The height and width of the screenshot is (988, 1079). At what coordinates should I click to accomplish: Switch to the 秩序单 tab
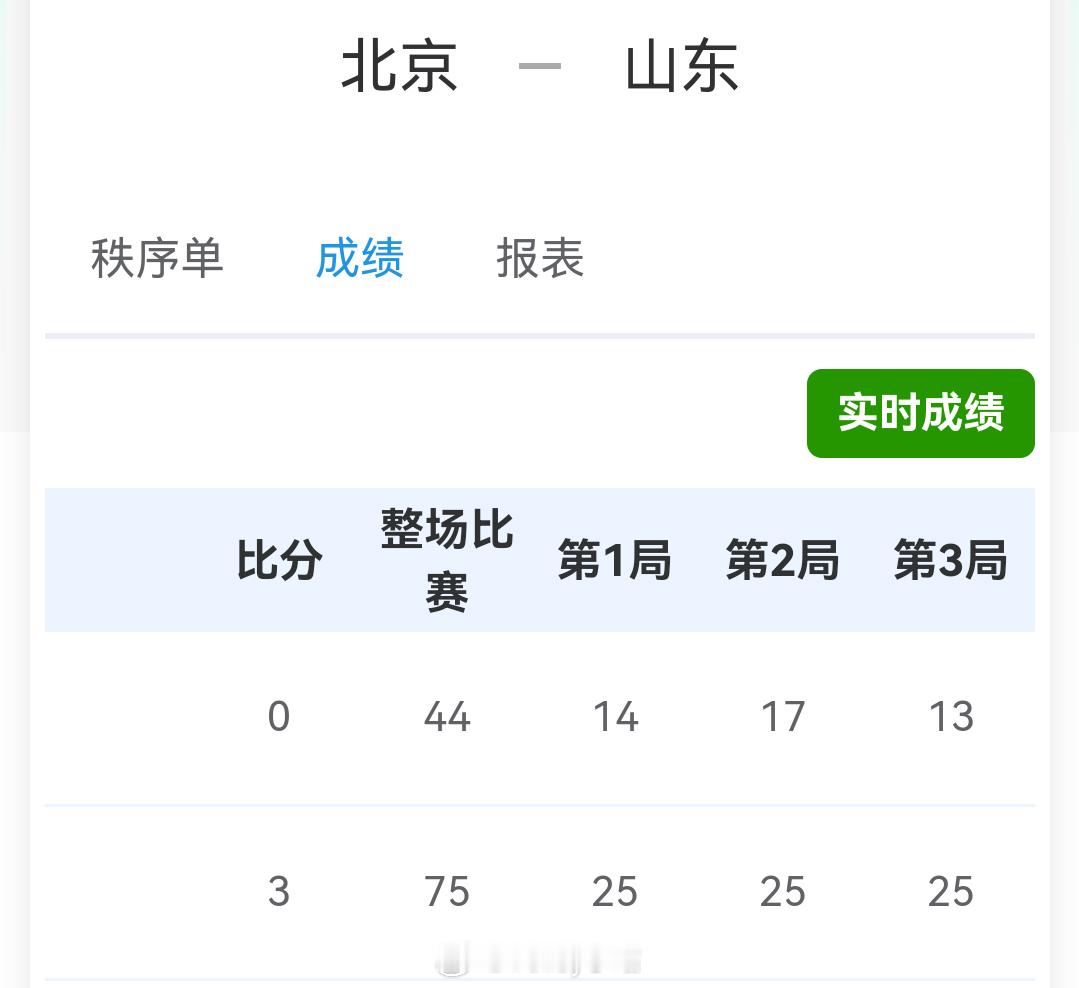click(x=157, y=259)
